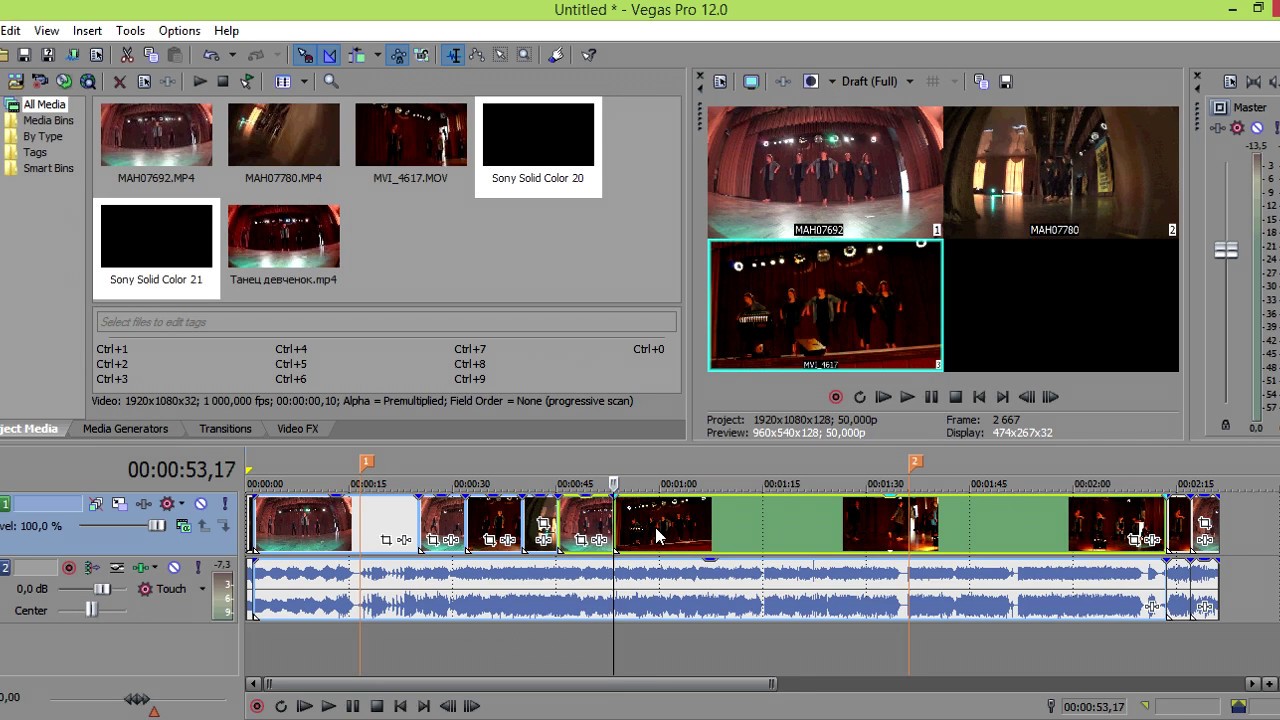Toggle Lock Envelopes to Events
This screenshot has width=1280, height=720.
pyautogui.click(x=398, y=55)
